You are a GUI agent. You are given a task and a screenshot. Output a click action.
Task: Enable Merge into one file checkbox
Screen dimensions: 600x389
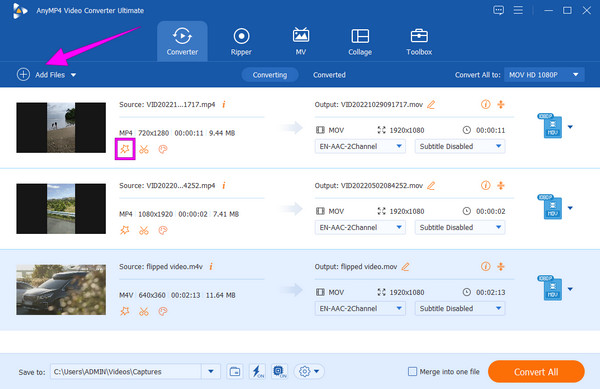point(412,371)
